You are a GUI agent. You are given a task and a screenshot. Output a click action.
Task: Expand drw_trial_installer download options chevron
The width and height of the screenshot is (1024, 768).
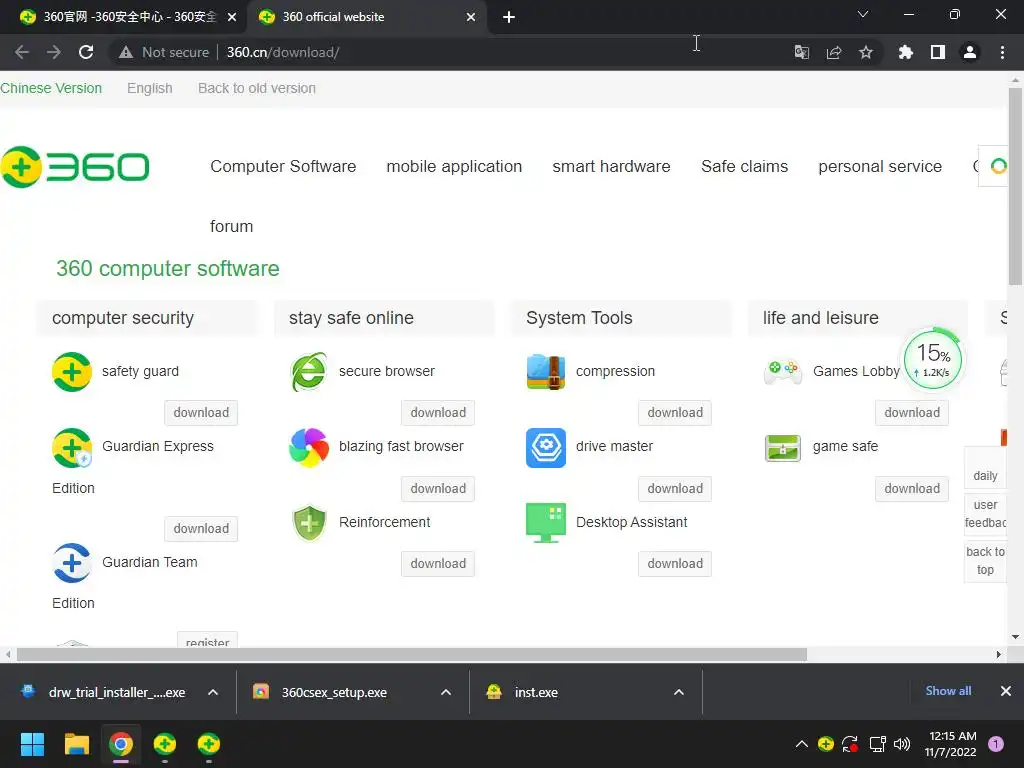[x=213, y=692]
